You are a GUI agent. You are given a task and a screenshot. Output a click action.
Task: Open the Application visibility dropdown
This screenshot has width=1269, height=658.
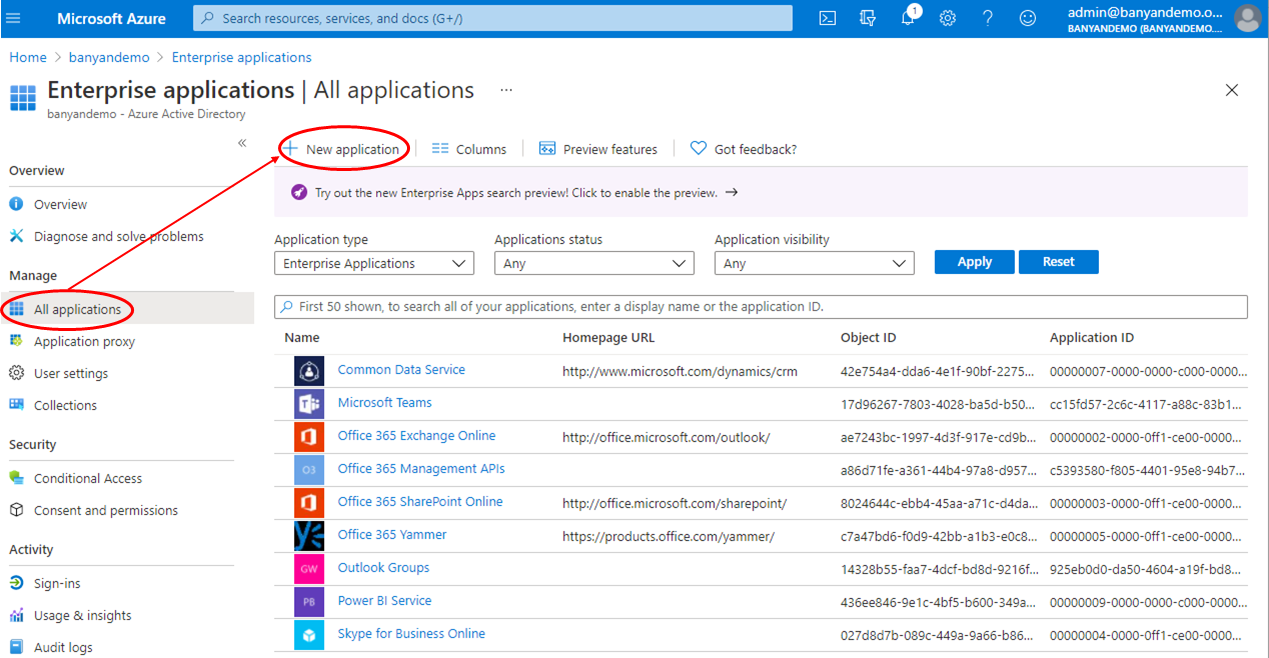[814, 264]
